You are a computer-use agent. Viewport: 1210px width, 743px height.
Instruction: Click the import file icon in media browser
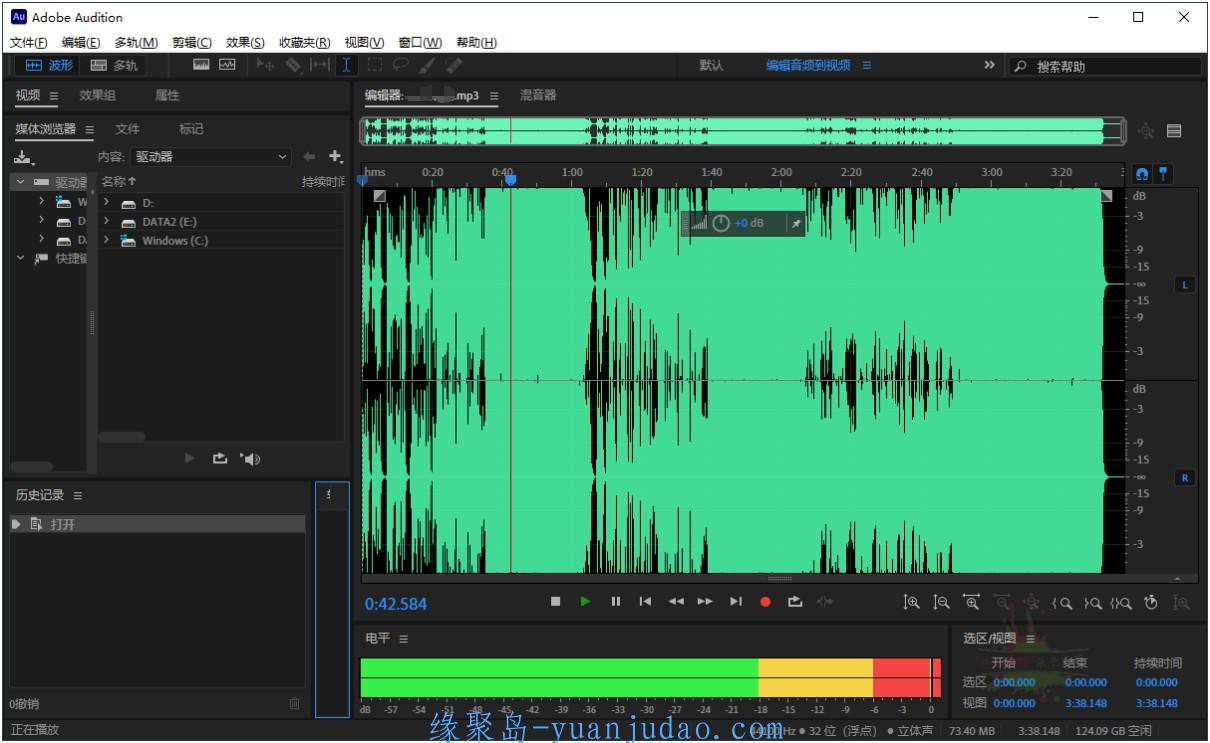pos(23,157)
